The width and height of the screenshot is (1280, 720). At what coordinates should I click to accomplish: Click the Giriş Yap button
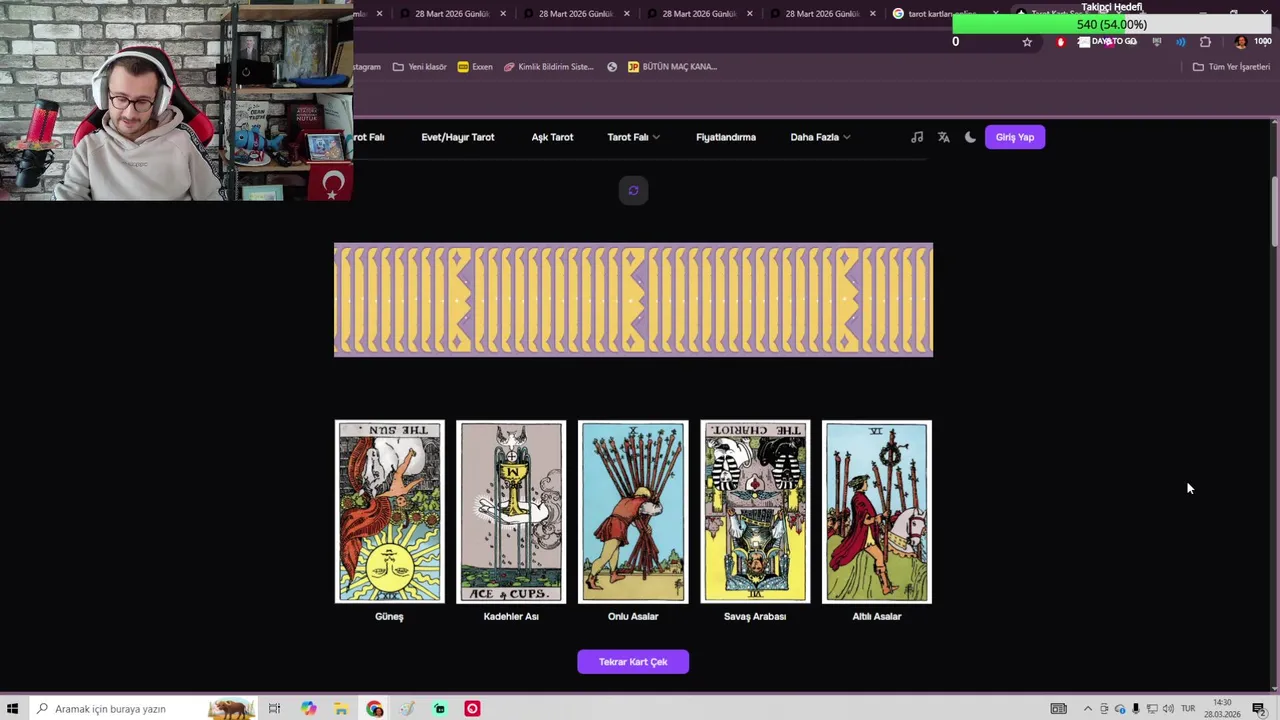pyautogui.click(x=1015, y=137)
